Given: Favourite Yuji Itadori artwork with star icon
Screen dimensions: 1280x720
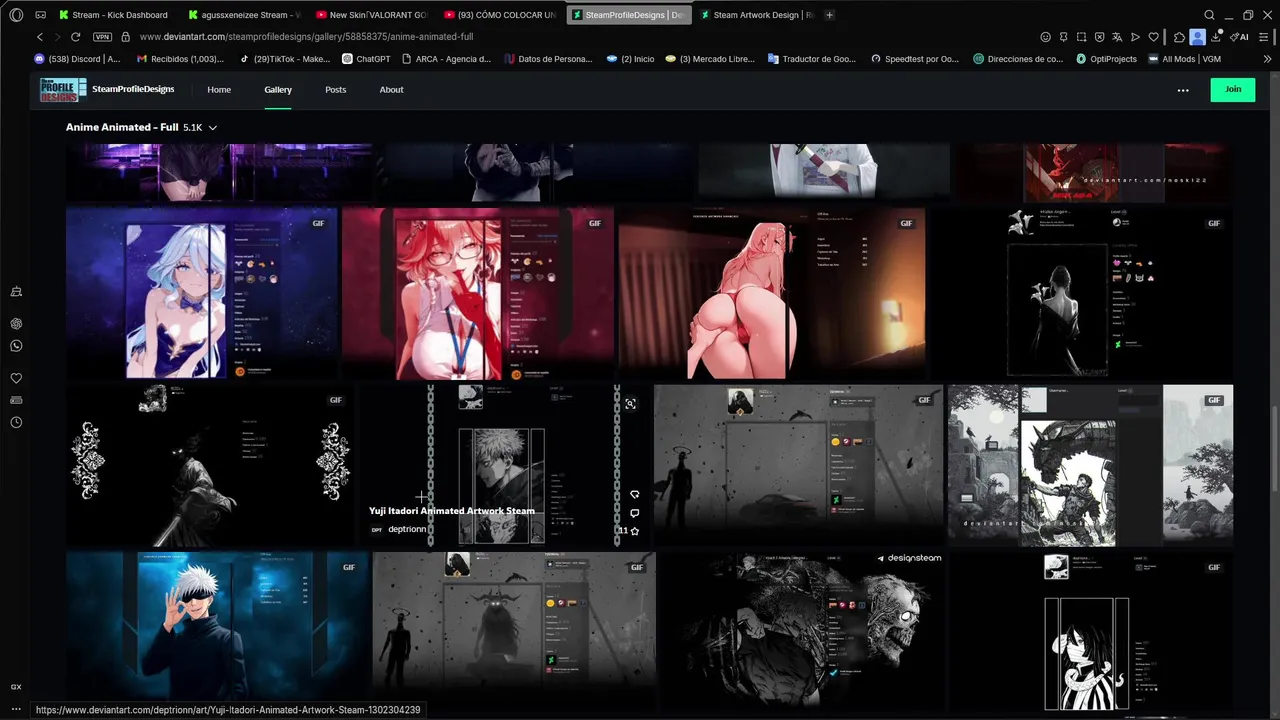Looking at the screenshot, I should pyautogui.click(x=635, y=531).
